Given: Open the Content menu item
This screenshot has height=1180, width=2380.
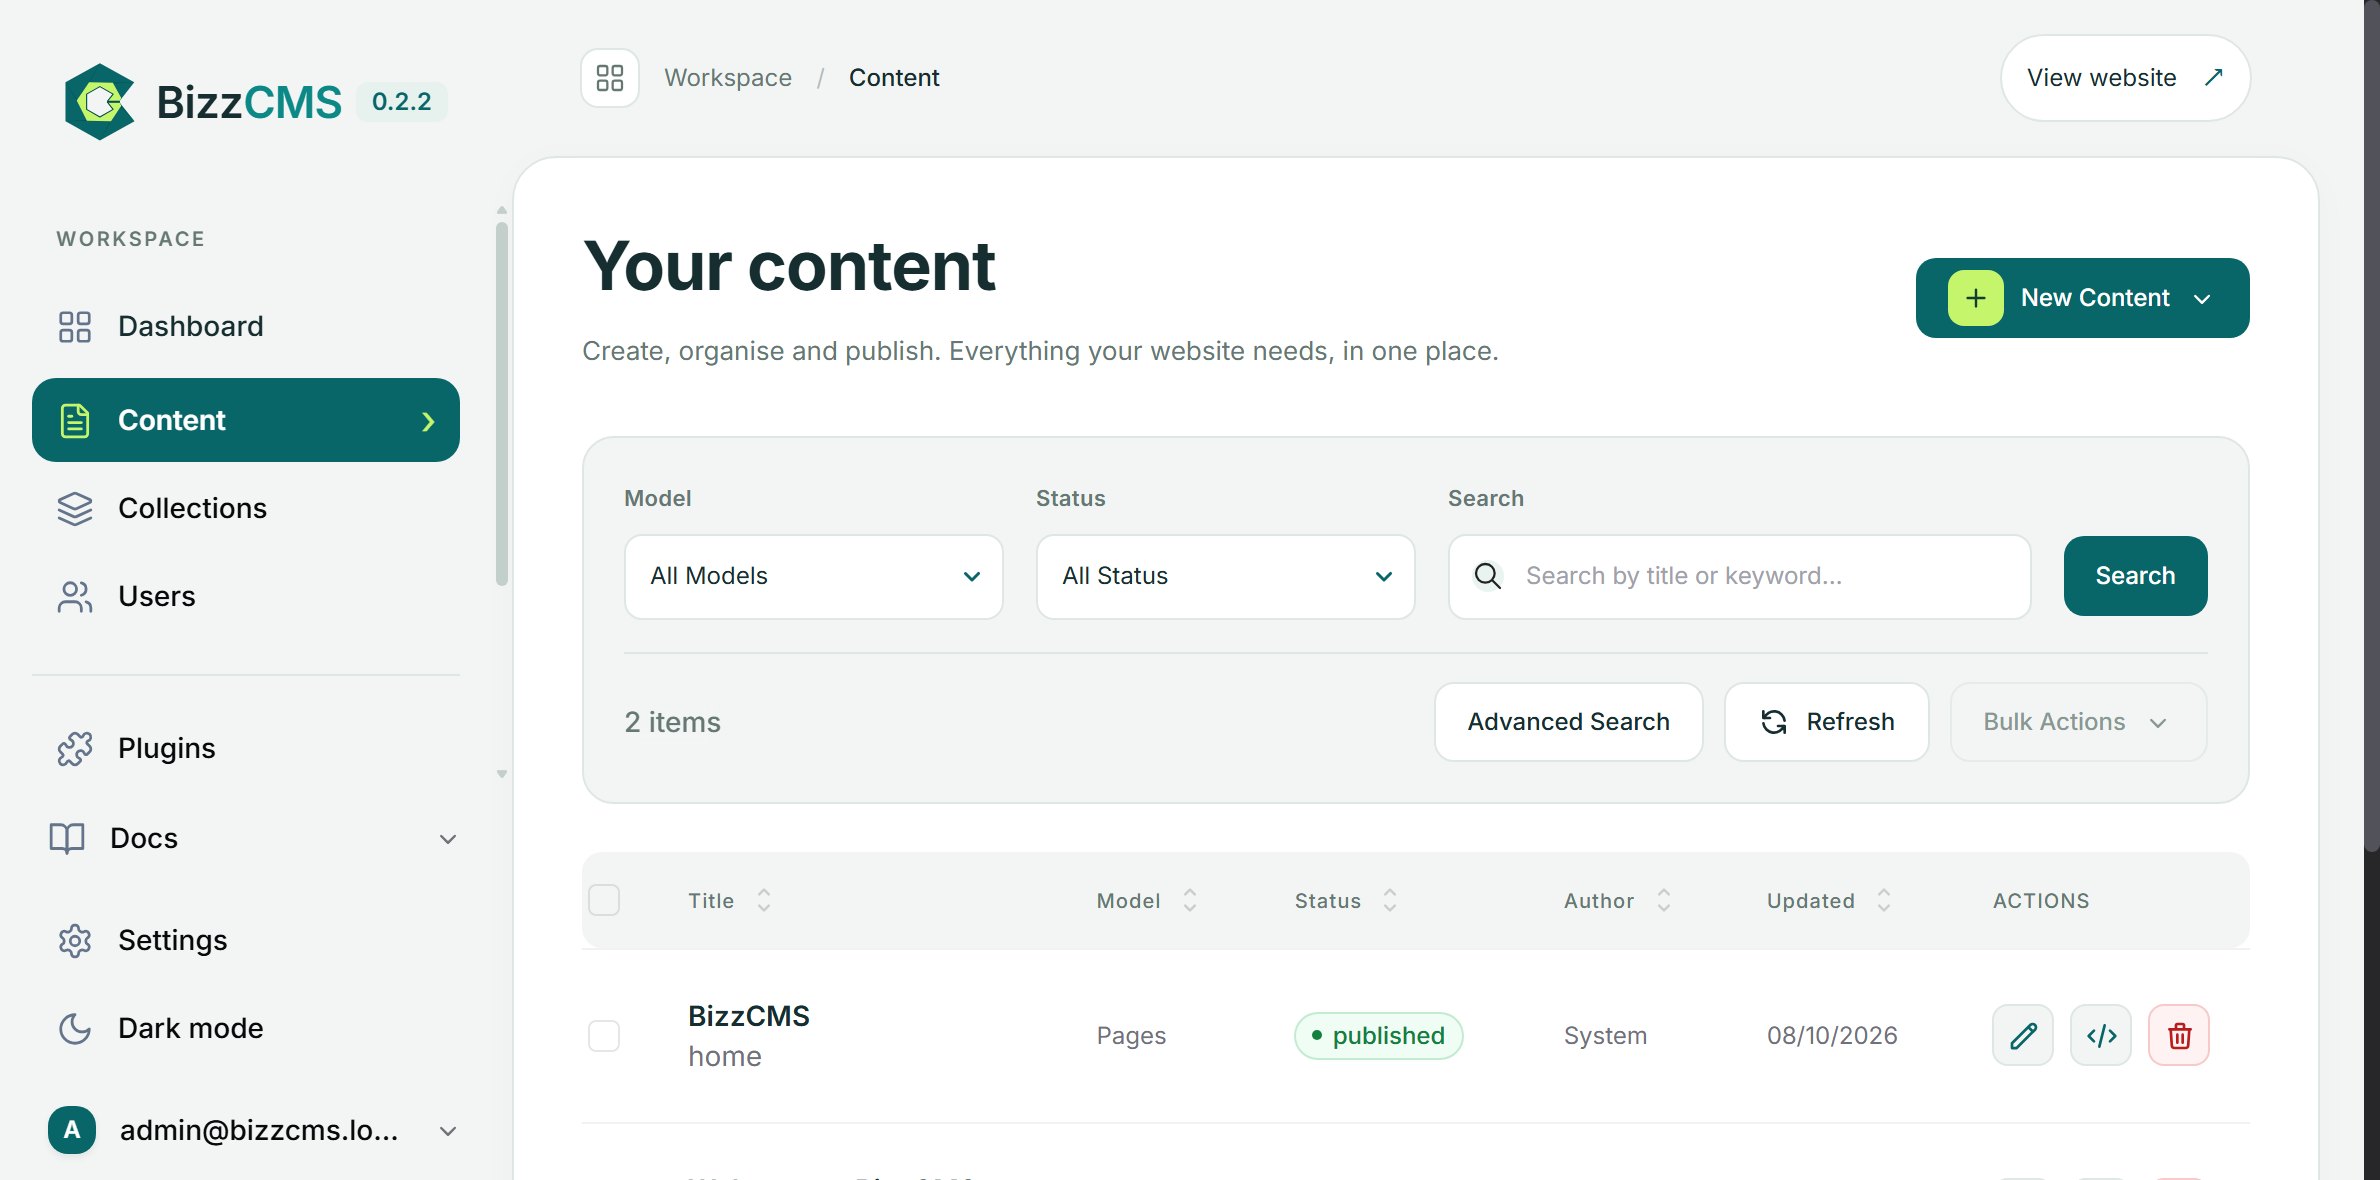Looking at the screenshot, I should tap(246, 420).
